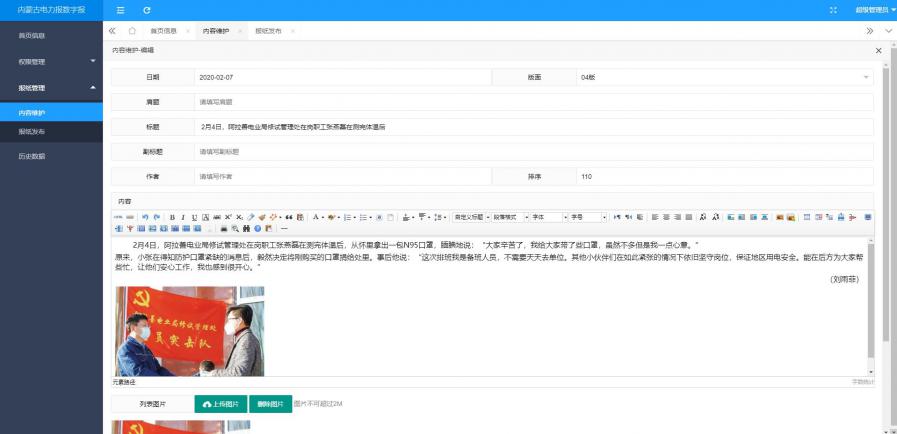Screen dimensions: 897x434
Task: Redo the last edit in editor
Action: pos(157,217)
